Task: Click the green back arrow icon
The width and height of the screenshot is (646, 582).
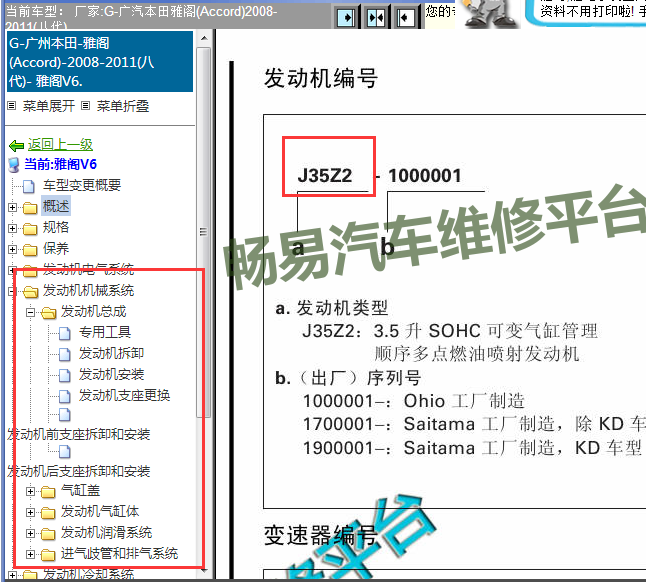Action: tap(16, 145)
